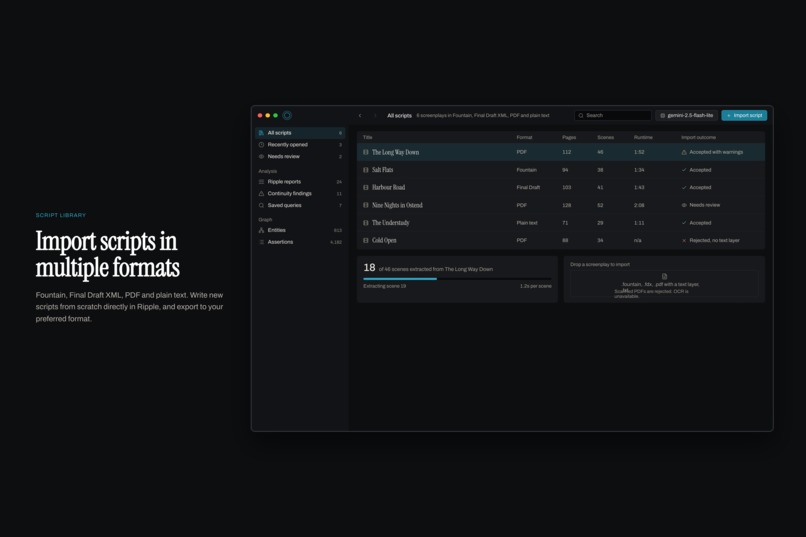Screen dimensions: 806x537
Task: Click the 1:52 runtime value
Action: click(639, 152)
